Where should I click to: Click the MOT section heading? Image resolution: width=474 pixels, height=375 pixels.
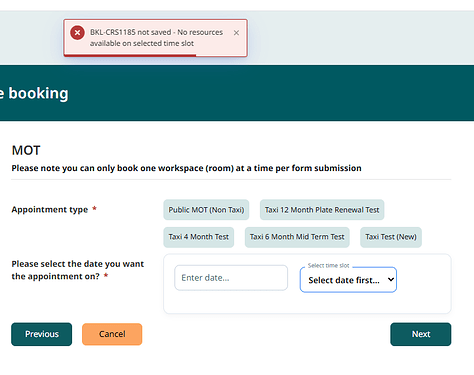click(x=26, y=150)
